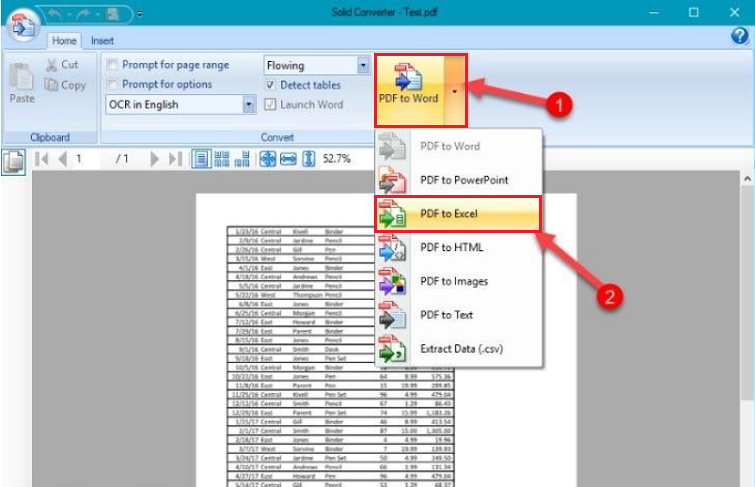
Task: Open the Flowing layout dropdown
Action: (363, 65)
